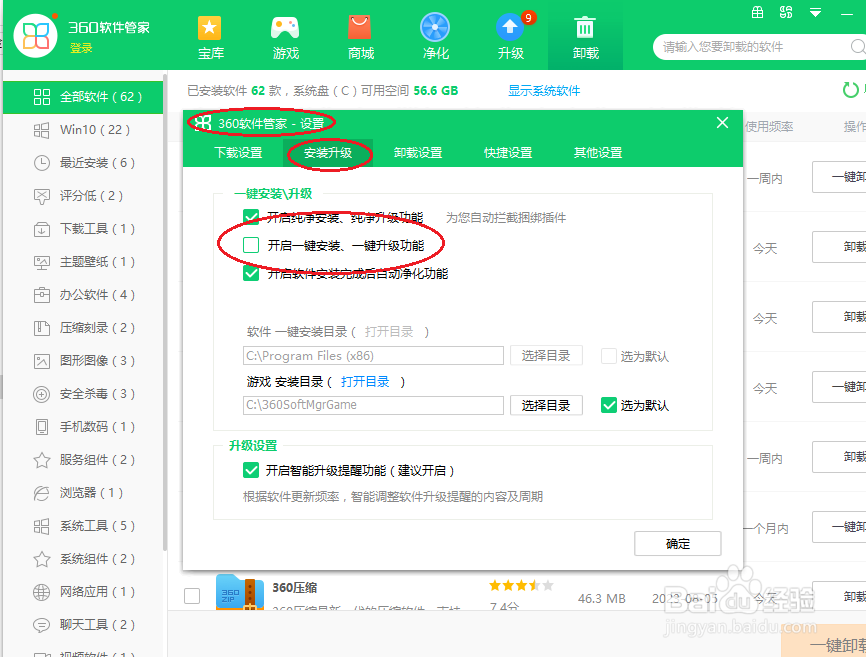866x657 pixels.
Task: Toggle 开启智能升级提醒功能 checkbox
Action: (251, 470)
